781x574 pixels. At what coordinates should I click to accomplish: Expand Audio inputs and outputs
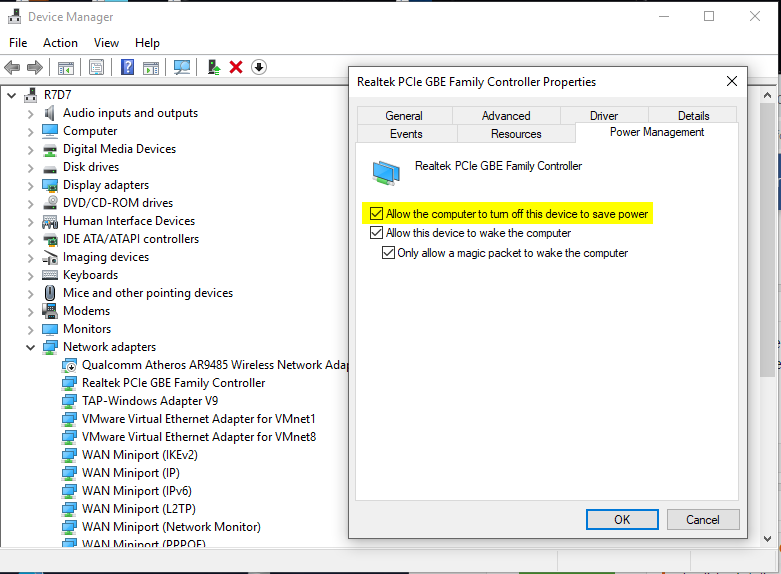[30, 114]
